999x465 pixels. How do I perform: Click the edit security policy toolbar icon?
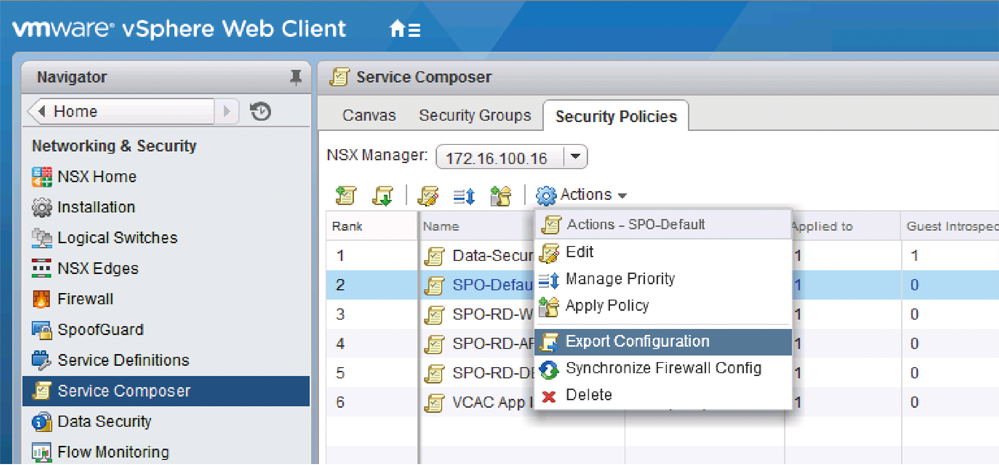428,196
